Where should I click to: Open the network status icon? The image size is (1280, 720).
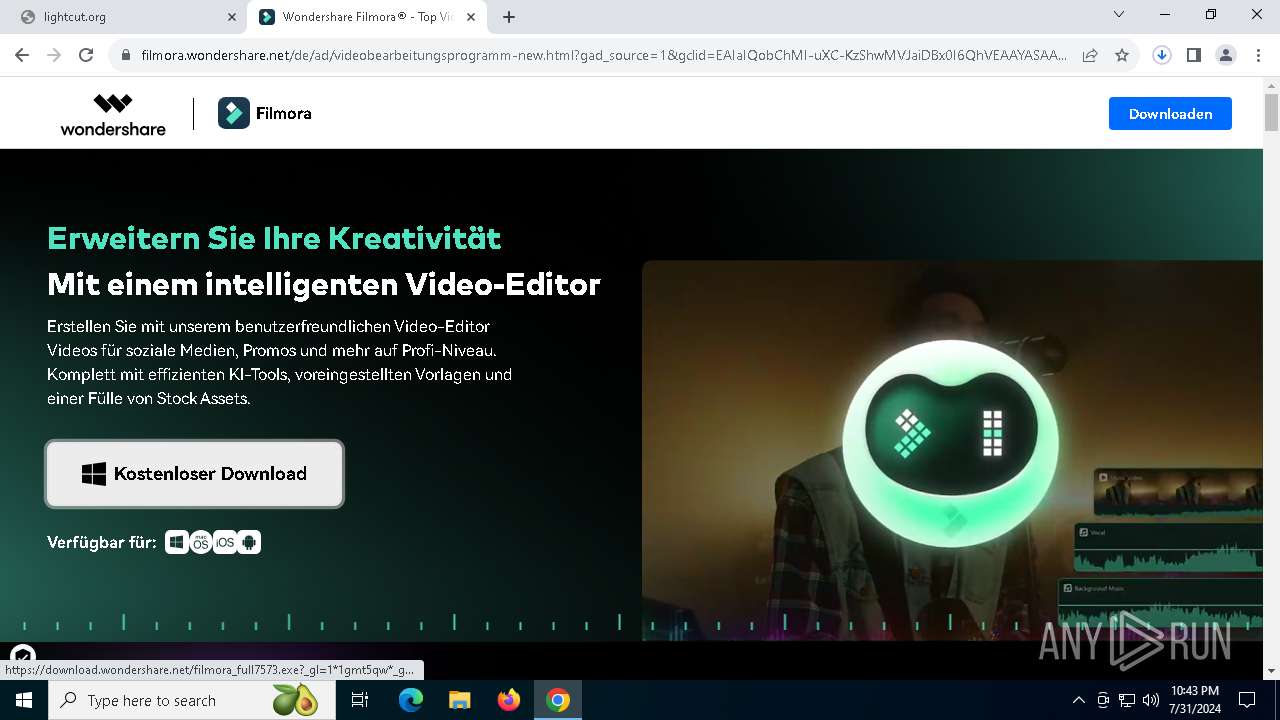tap(1127, 700)
